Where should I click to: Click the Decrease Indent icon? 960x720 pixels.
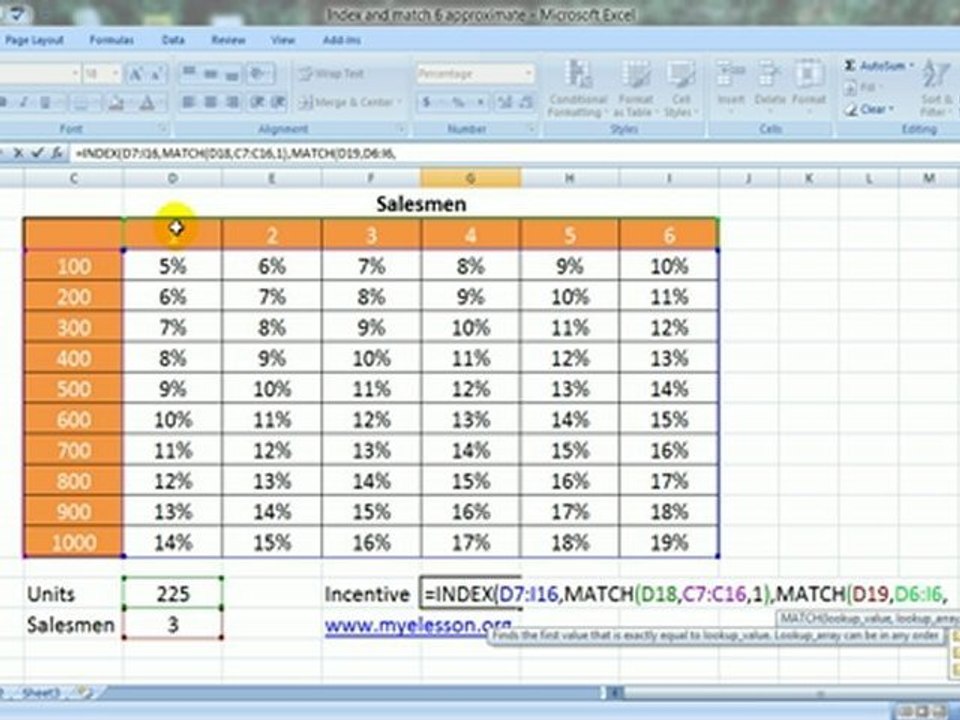(x=258, y=102)
